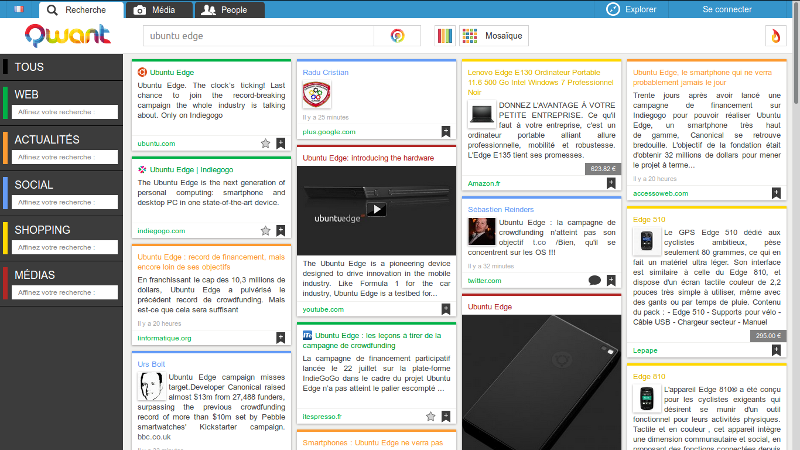The height and width of the screenshot is (450, 800).
Task: Click the WEB refine search field
Action: (65, 112)
